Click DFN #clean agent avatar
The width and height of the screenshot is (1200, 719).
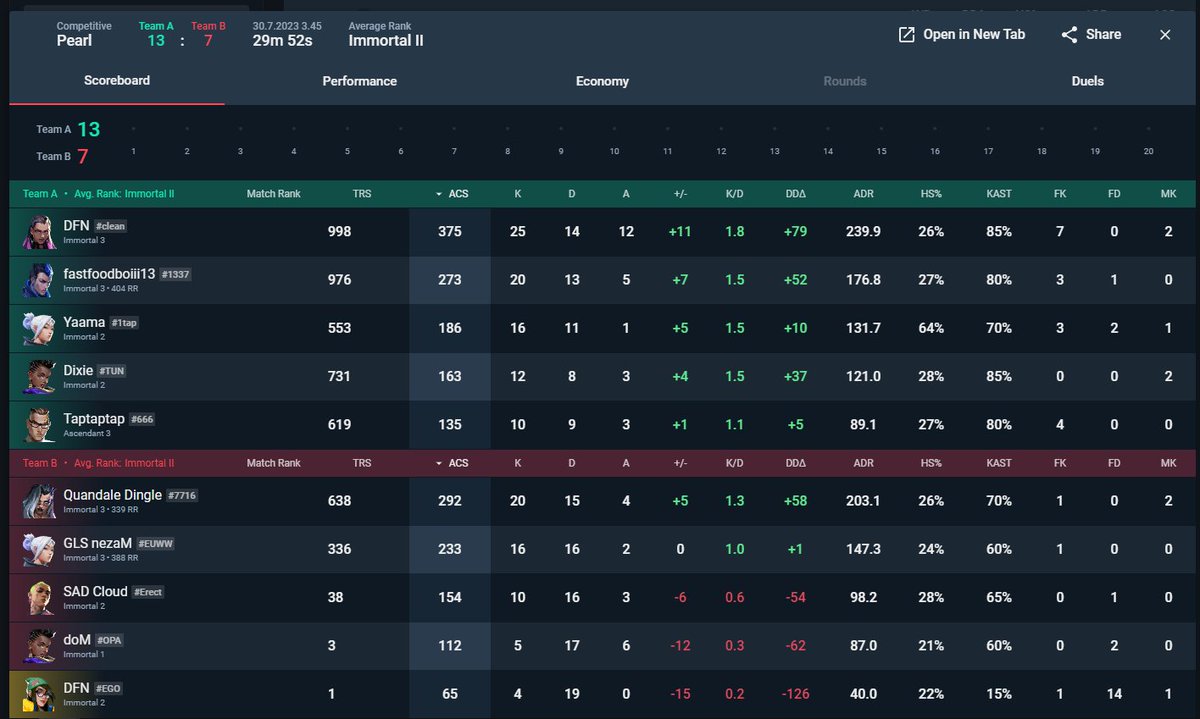(40, 232)
